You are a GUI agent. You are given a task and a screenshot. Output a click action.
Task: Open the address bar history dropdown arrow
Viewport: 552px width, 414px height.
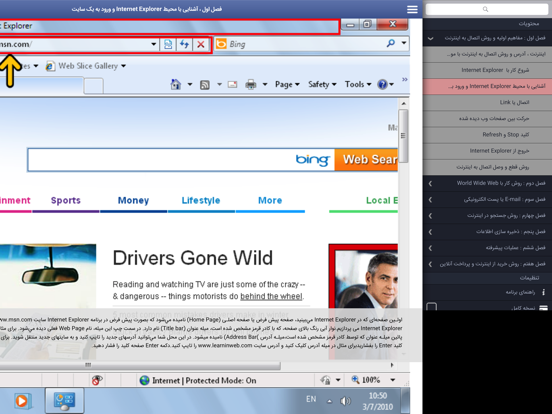point(153,44)
